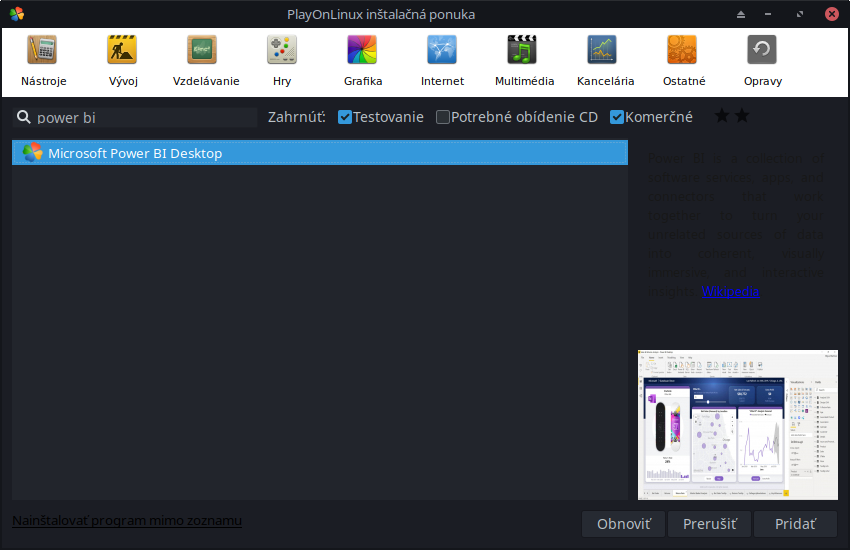Select Microsoft Power BI Desktop entry
Image resolution: width=850 pixels, height=550 pixels.
click(x=320, y=153)
